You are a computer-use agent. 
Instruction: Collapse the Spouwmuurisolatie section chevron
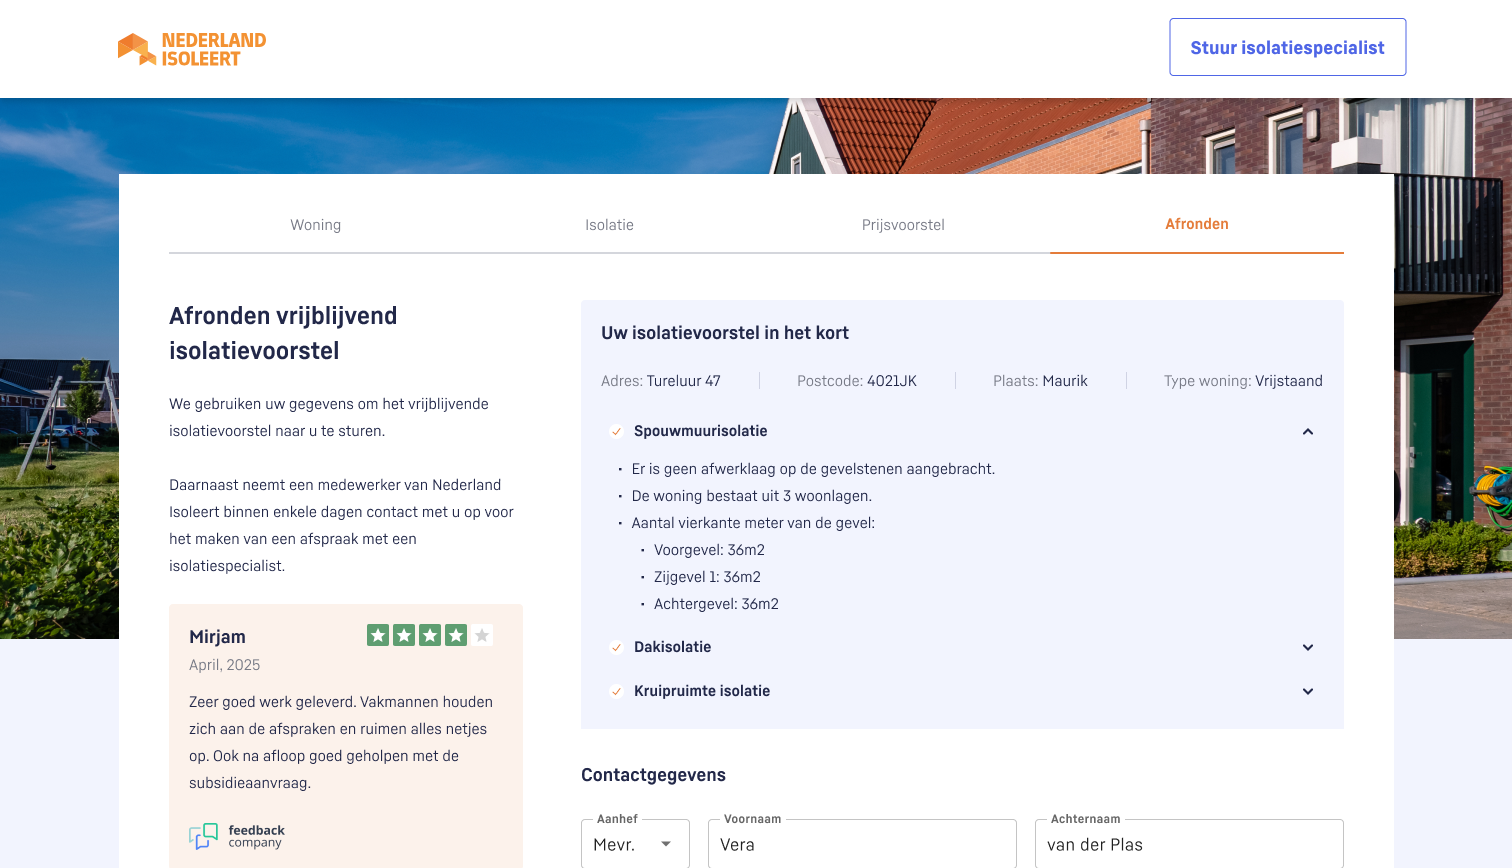(x=1307, y=432)
